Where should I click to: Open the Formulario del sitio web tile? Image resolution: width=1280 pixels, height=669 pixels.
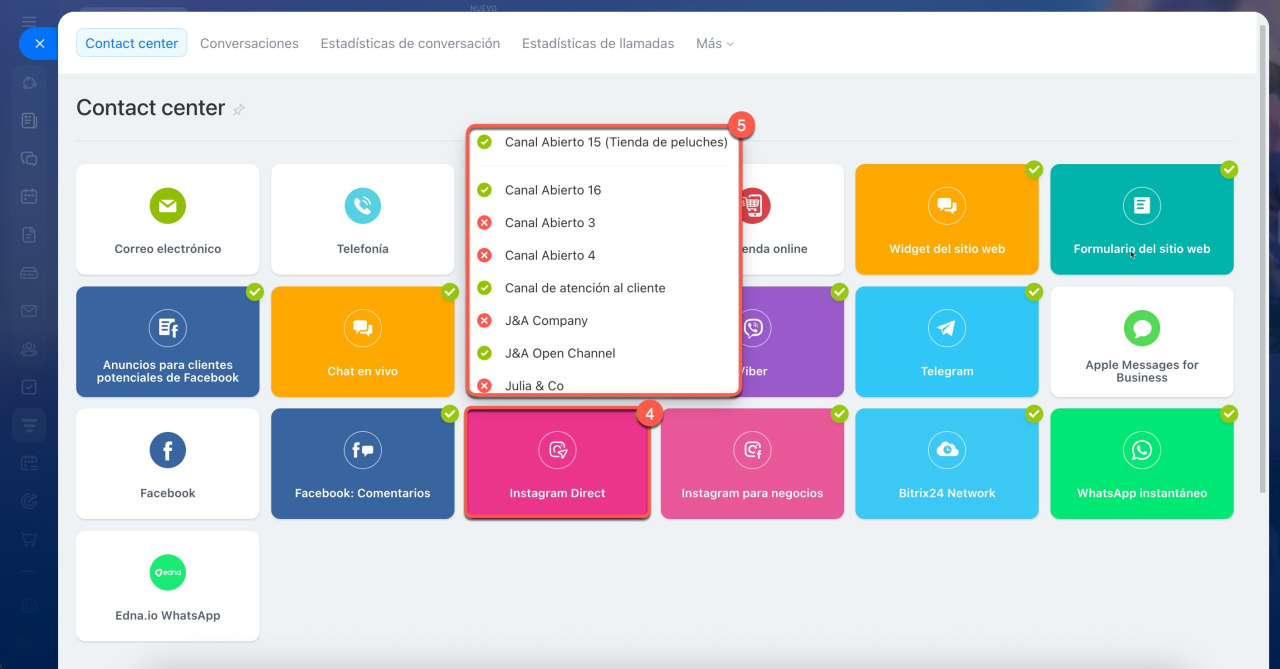pyautogui.click(x=1141, y=219)
